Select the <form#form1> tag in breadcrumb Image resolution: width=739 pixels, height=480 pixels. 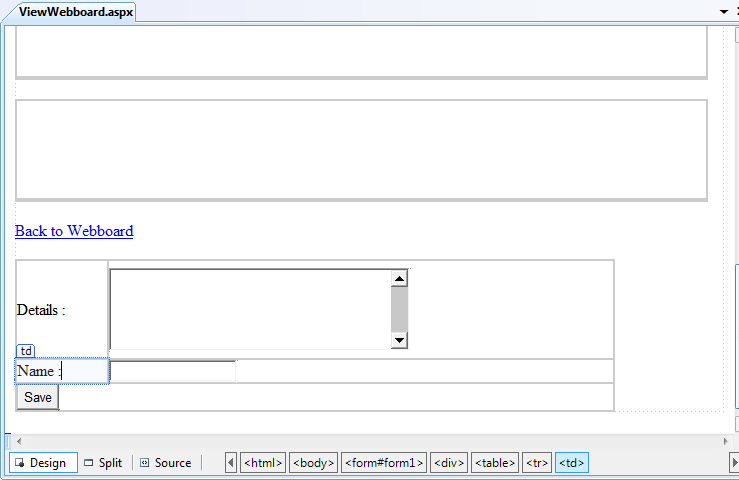[x=384, y=463]
